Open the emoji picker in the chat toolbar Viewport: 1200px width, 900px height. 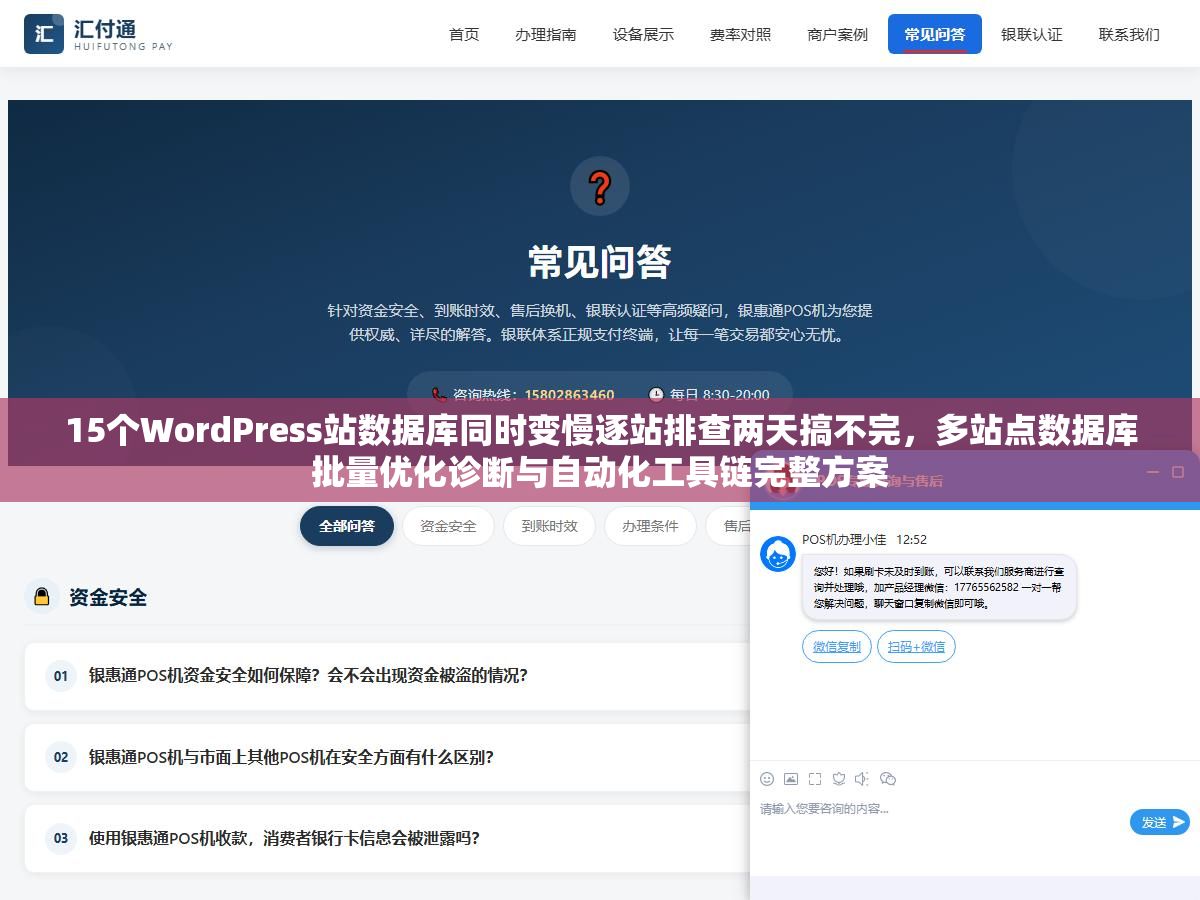click(x=767, y=779)
